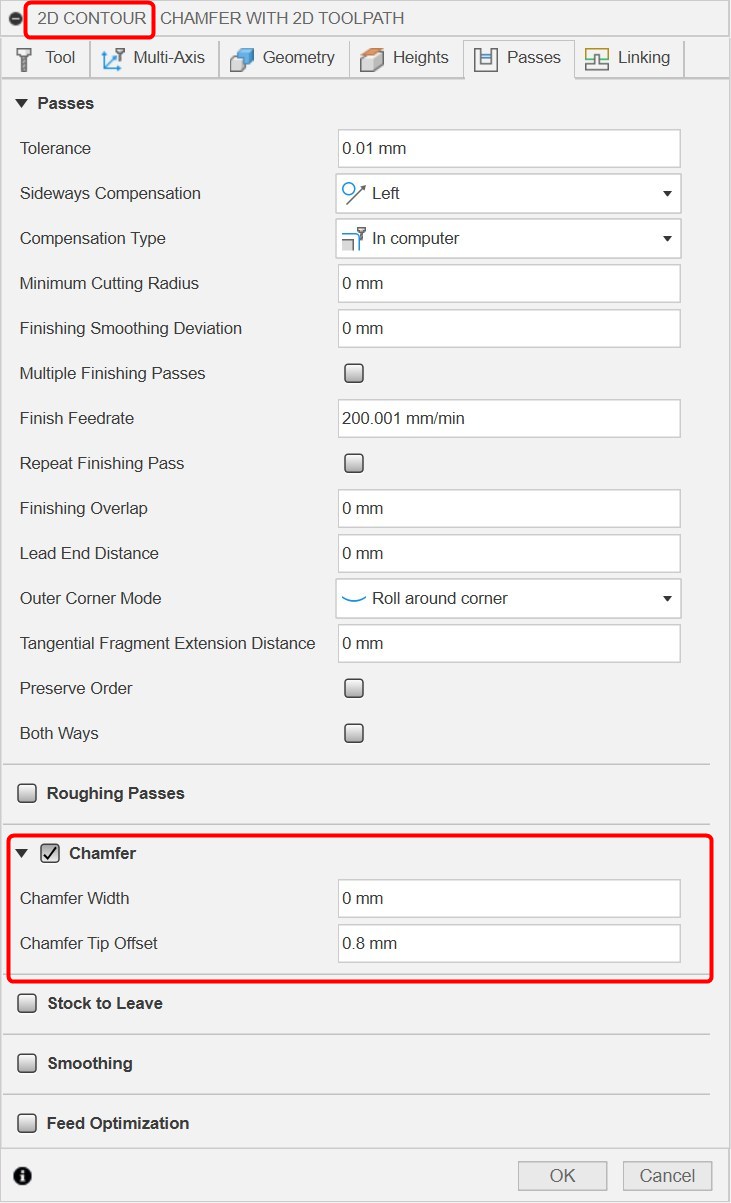
Task: Open the Outer Corner Mode dropdown
Action: click(508, 598)
